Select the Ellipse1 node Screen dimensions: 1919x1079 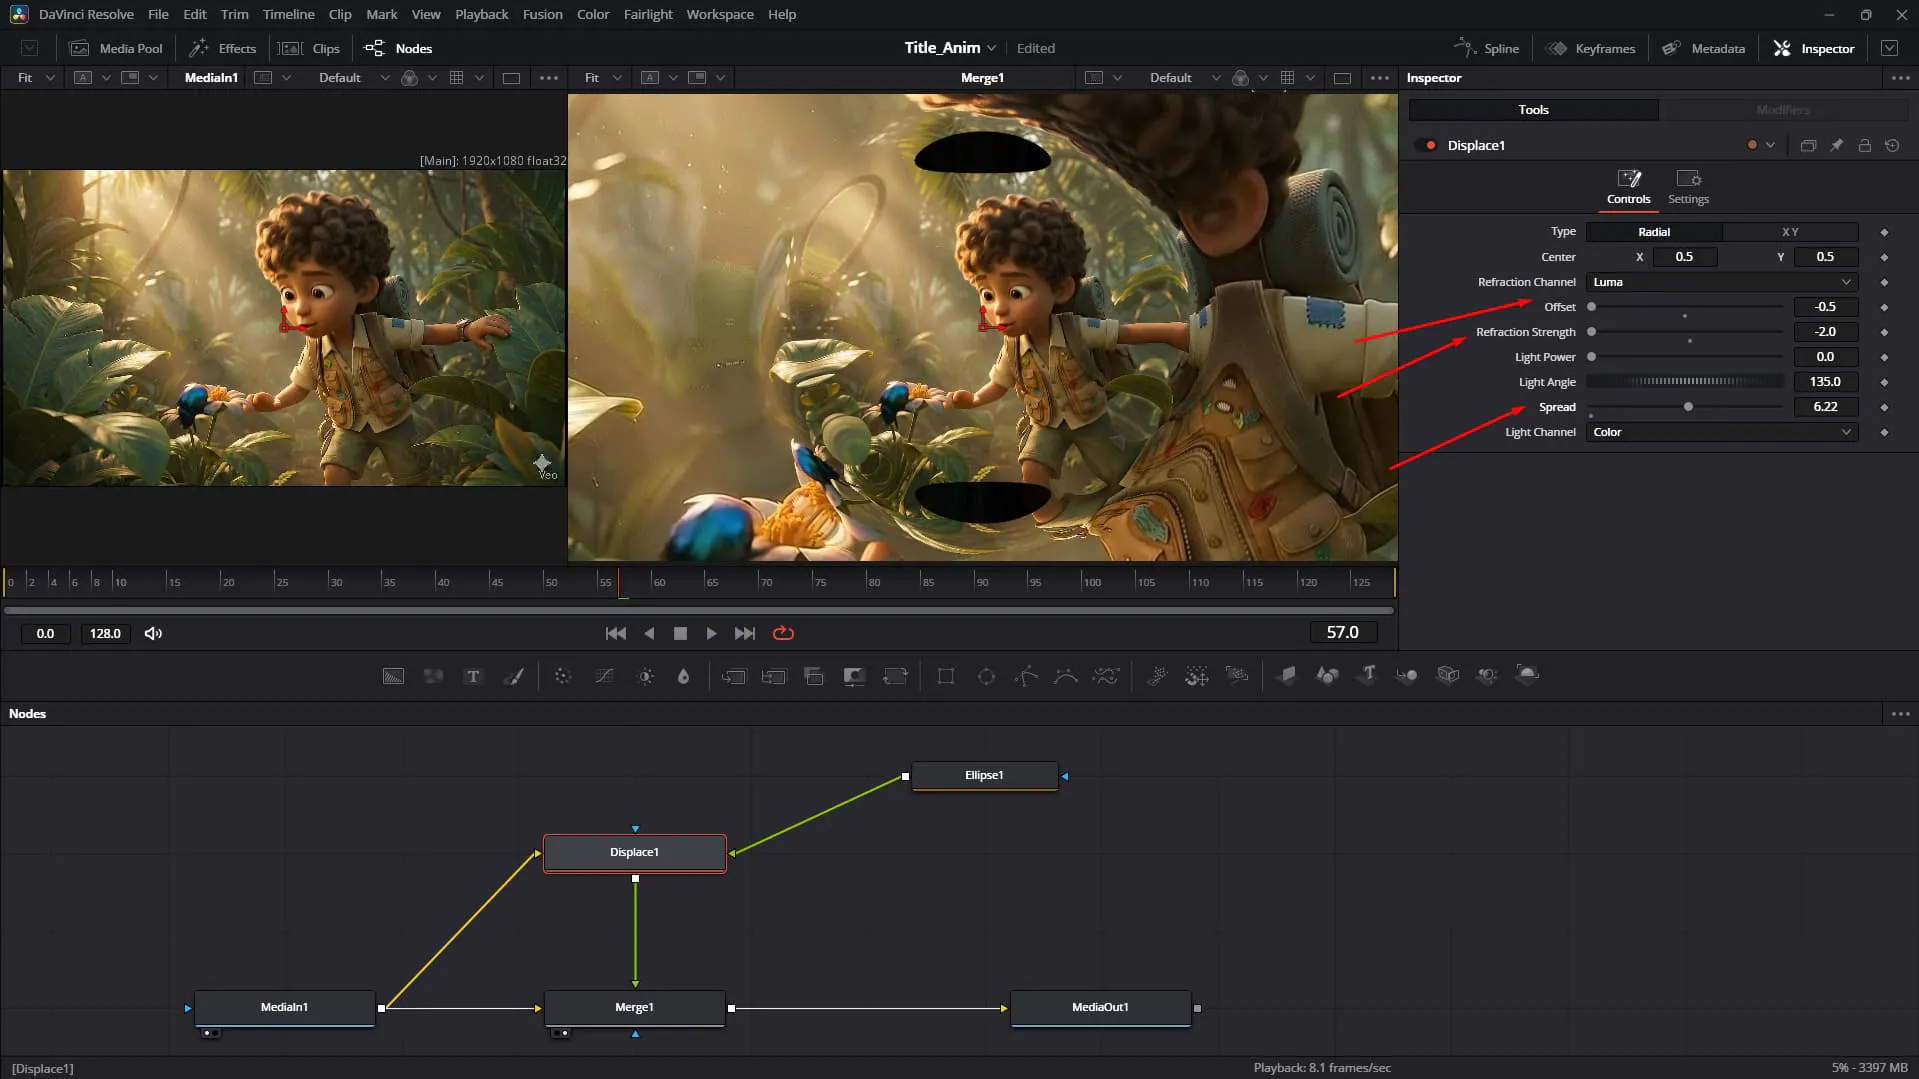tap(984, 775)
